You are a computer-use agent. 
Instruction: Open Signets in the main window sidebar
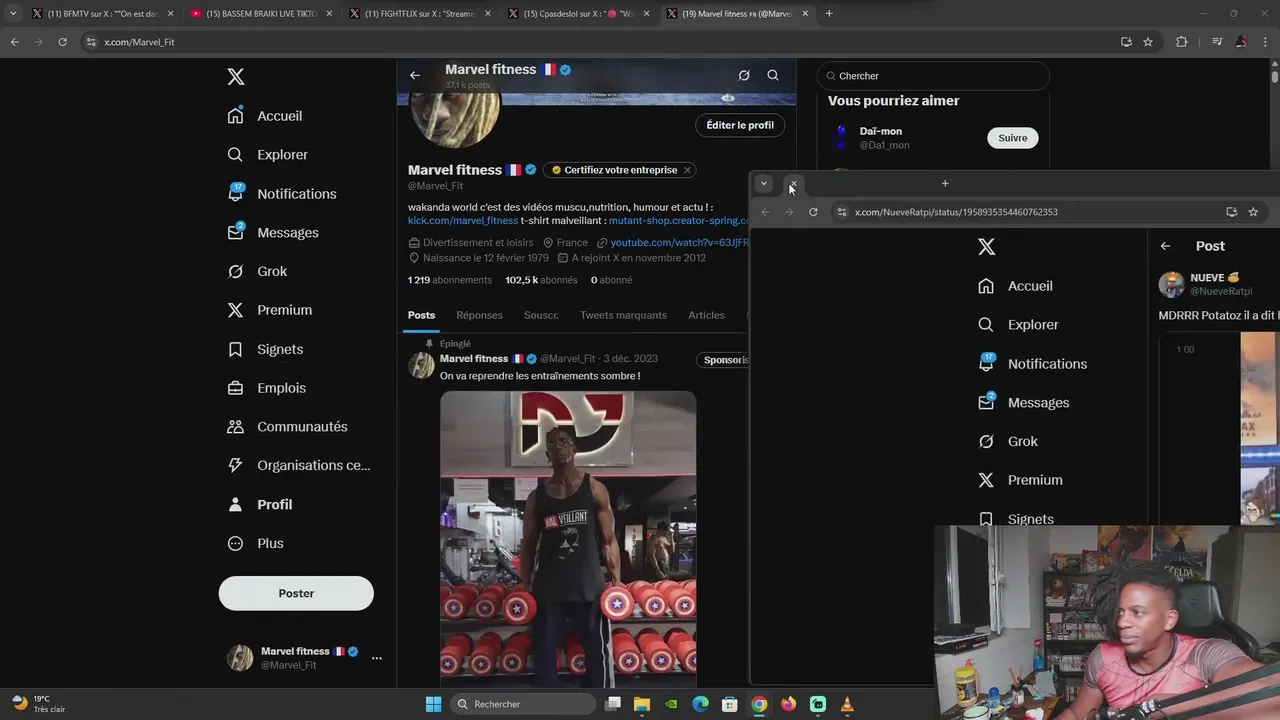(x=265, y=349)
